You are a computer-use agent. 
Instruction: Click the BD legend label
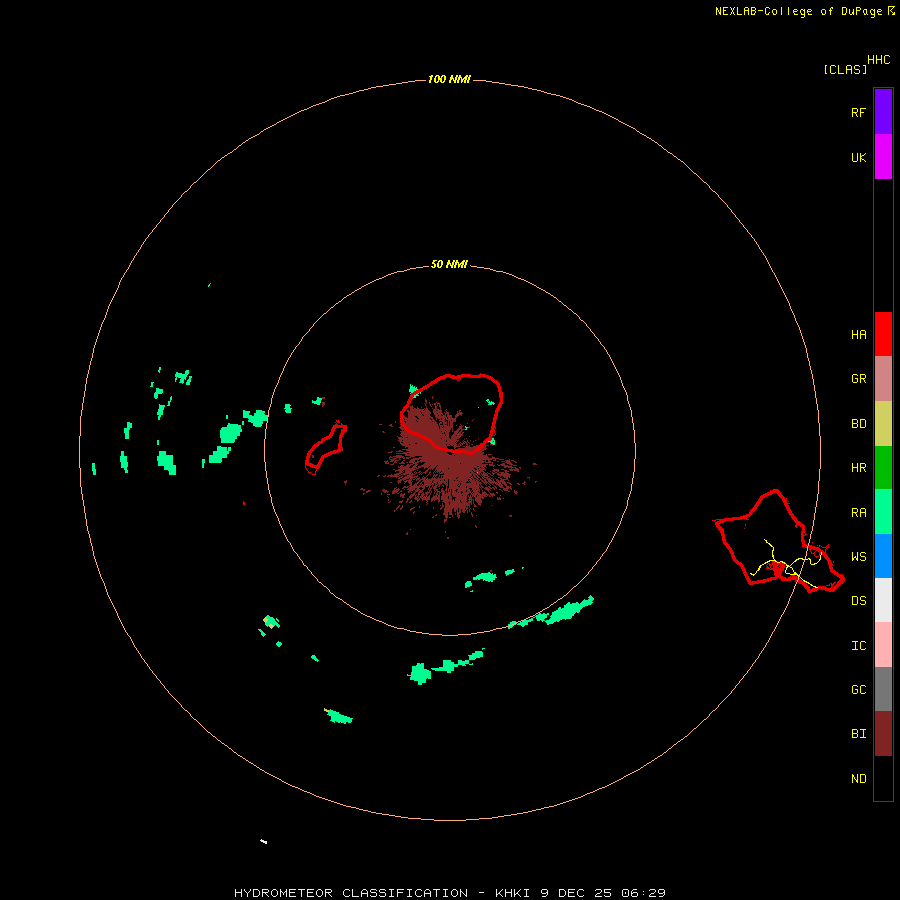click(x=858, y=424)
